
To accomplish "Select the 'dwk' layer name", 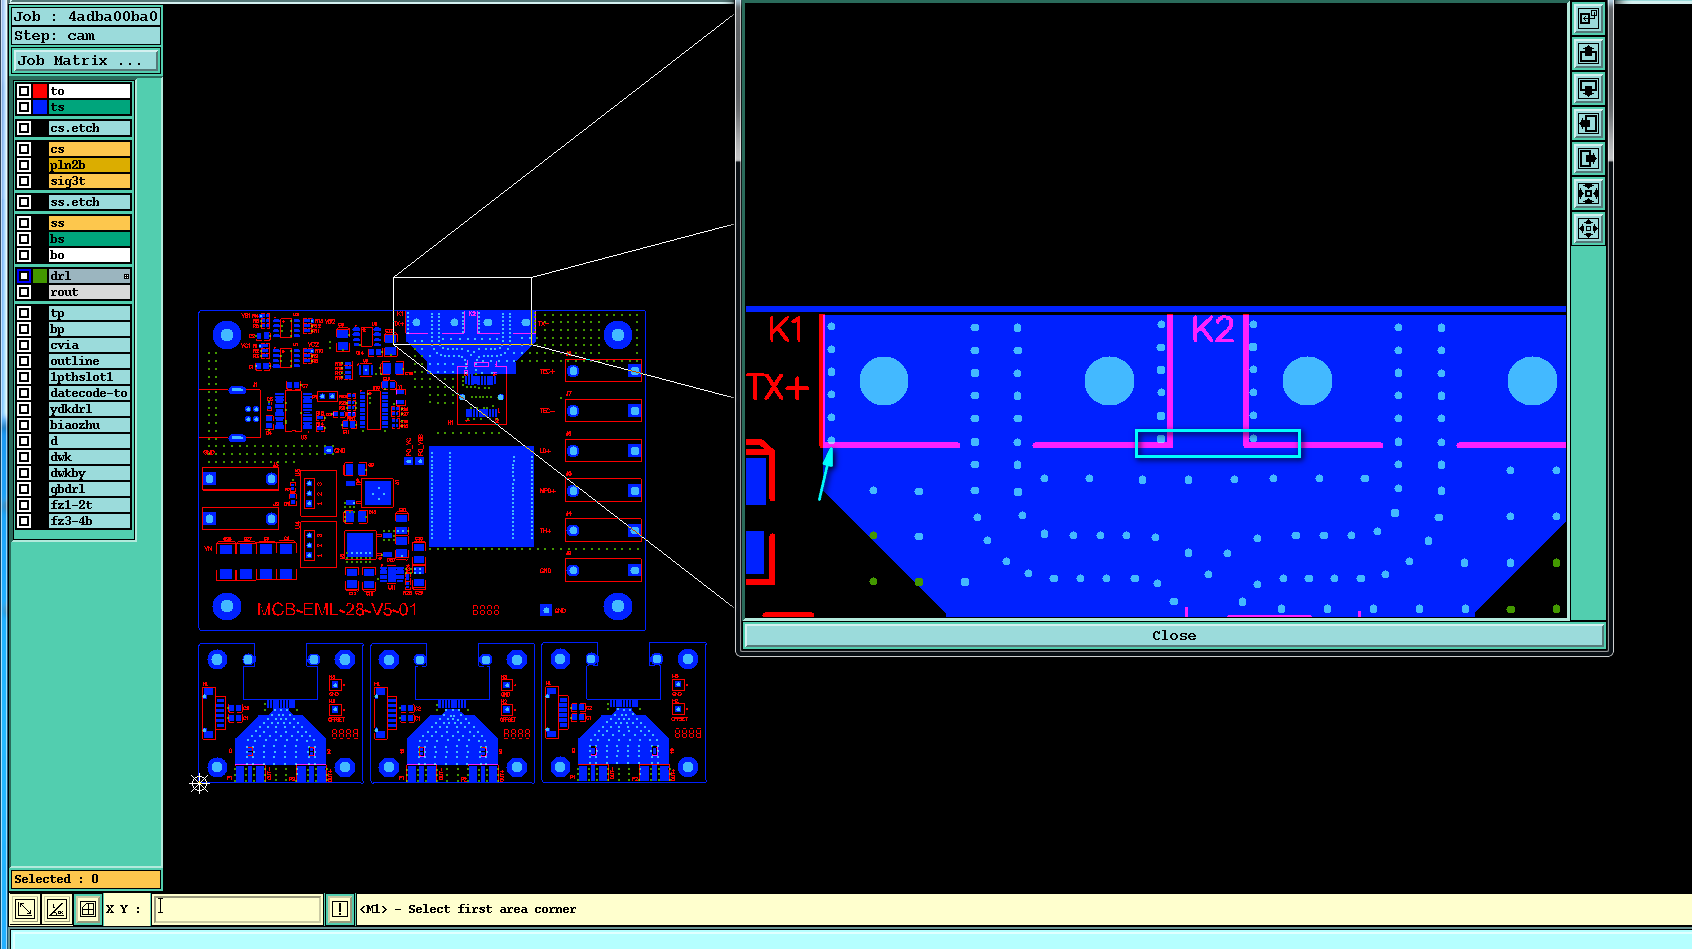I will point(90,457).
